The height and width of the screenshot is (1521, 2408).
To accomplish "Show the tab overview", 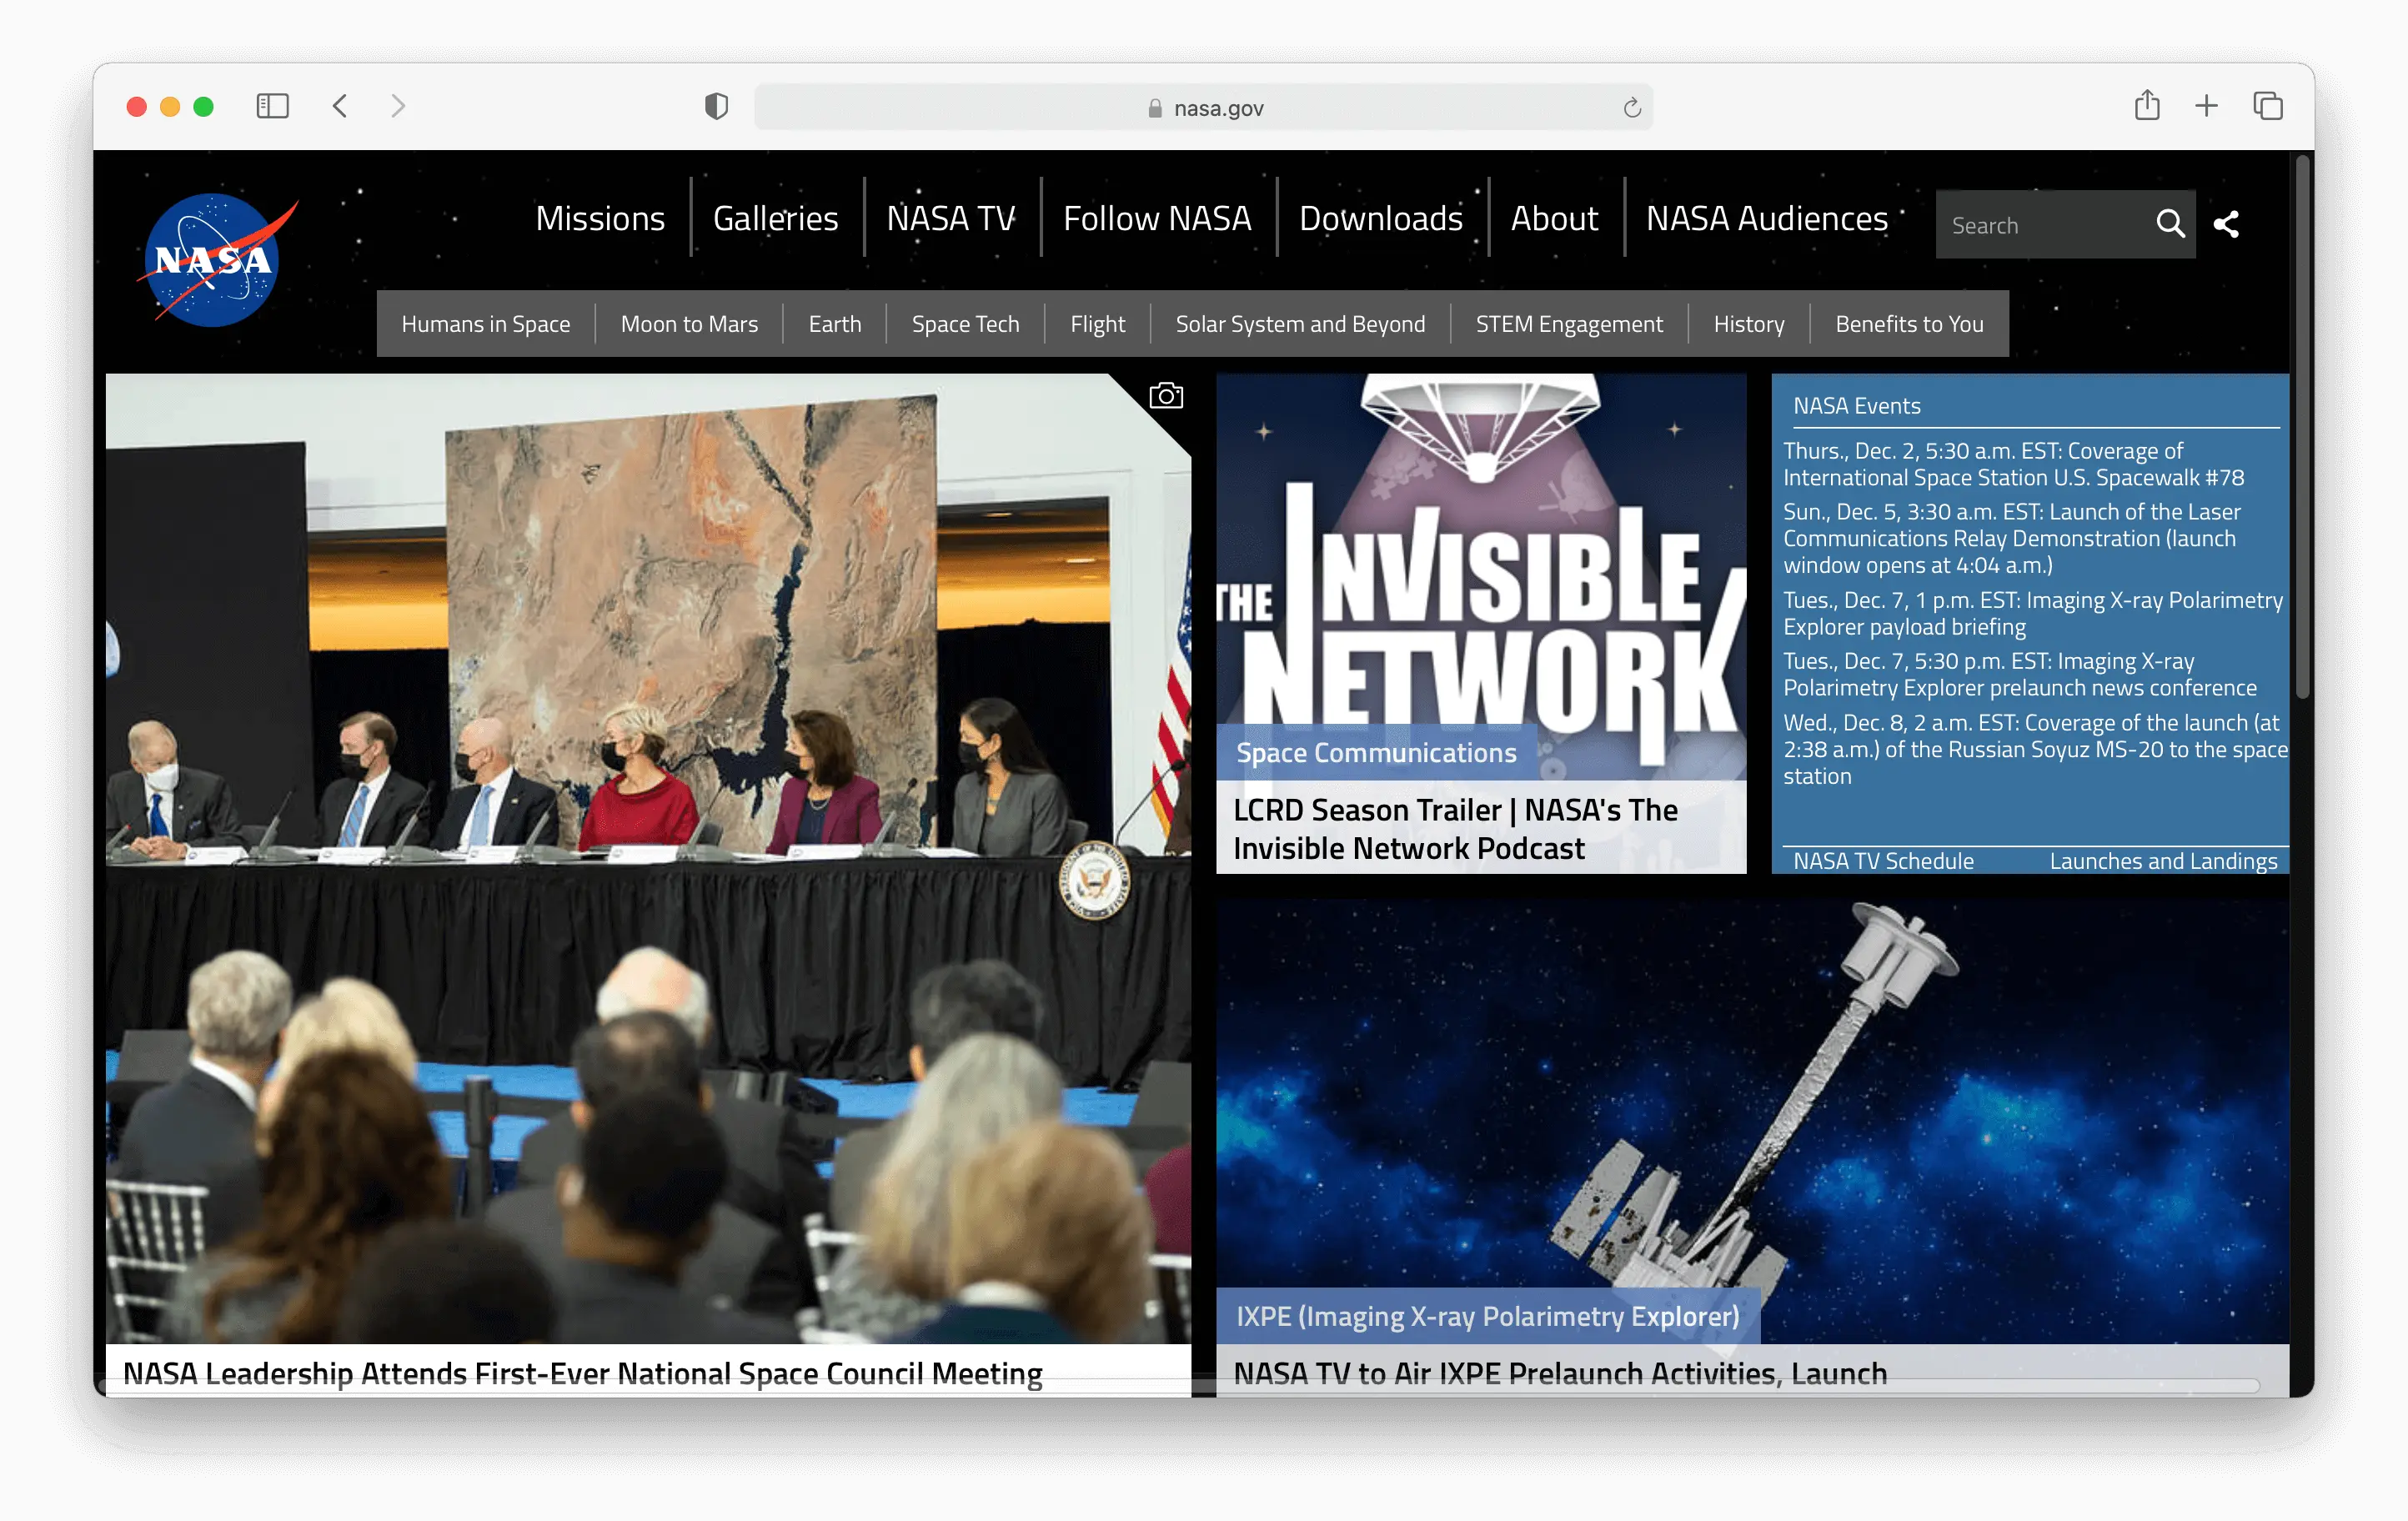I will click(2267, 106).
